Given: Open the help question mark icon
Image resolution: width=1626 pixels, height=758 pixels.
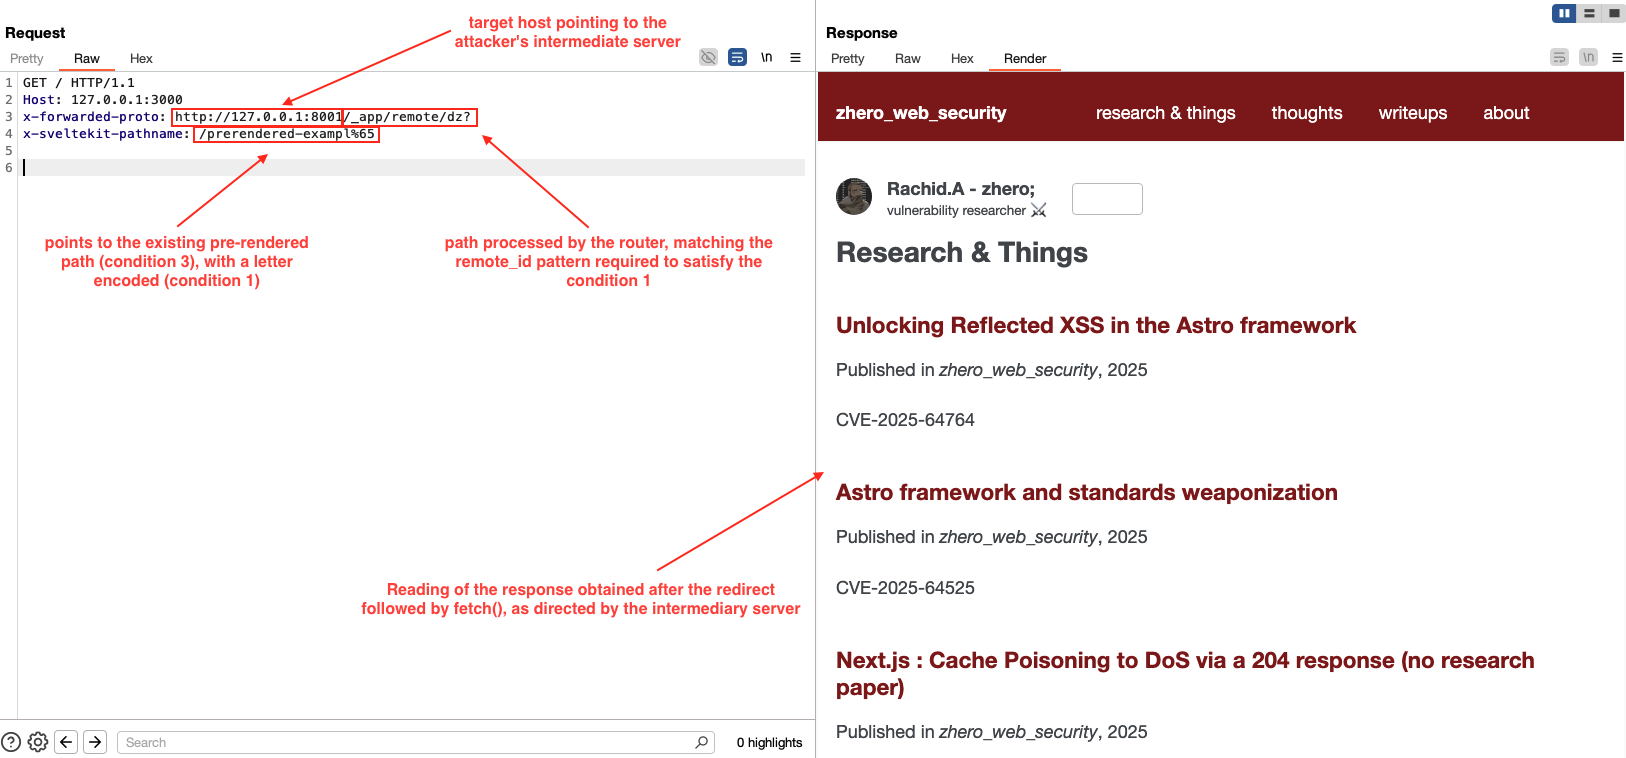Looking at the screenshot, I should tap(11, 742).
